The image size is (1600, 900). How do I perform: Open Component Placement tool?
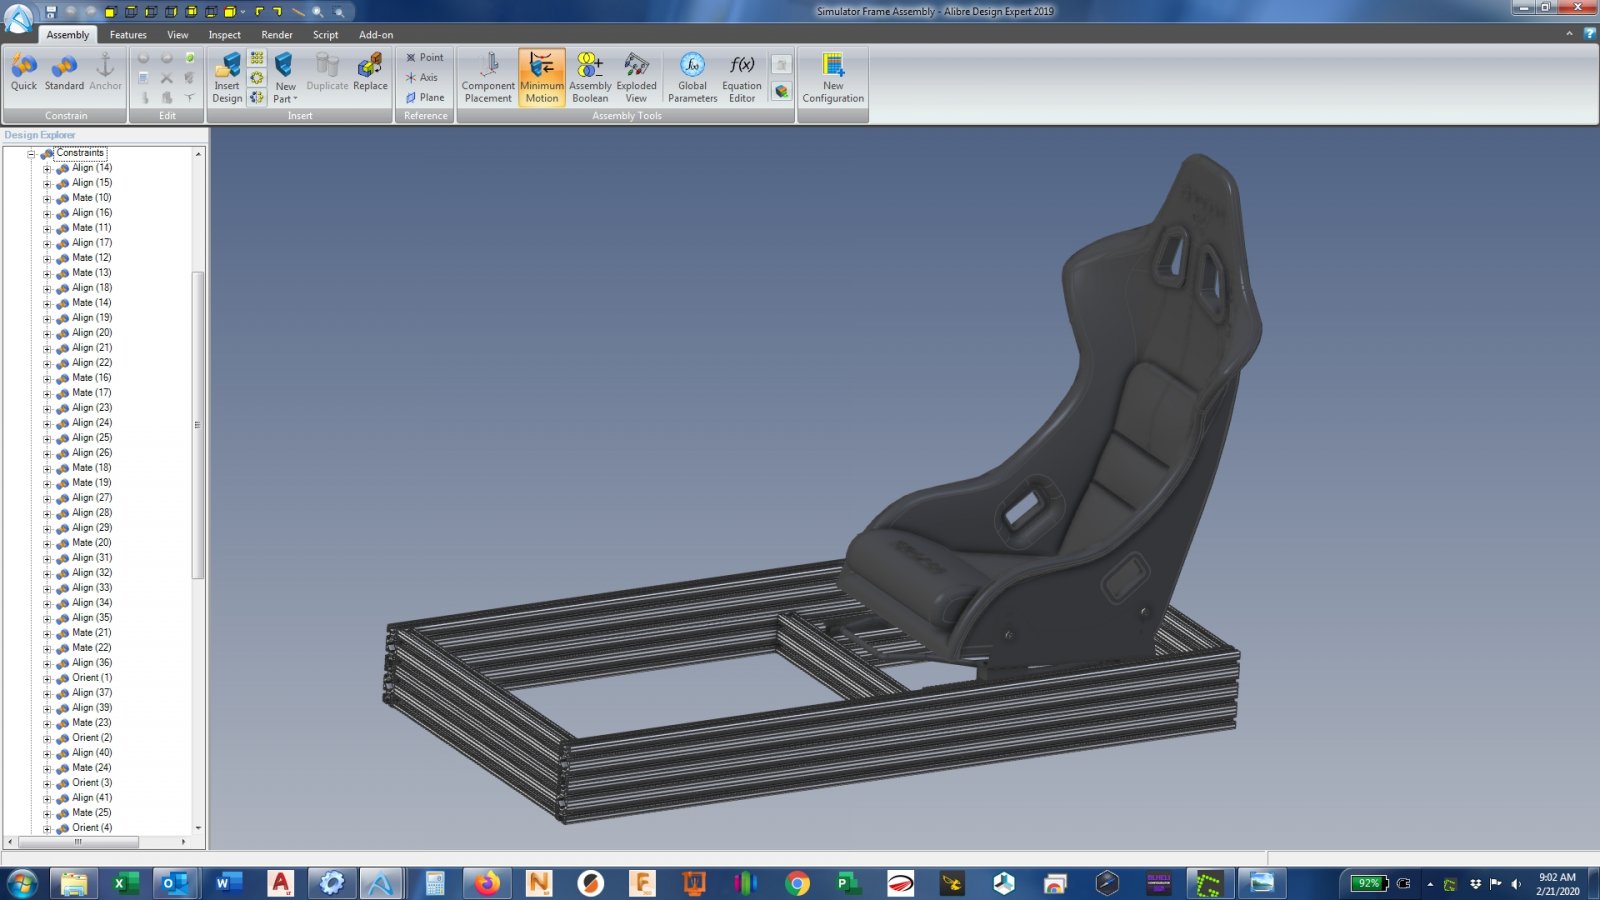pyautogui.click(x=488, y=78)
